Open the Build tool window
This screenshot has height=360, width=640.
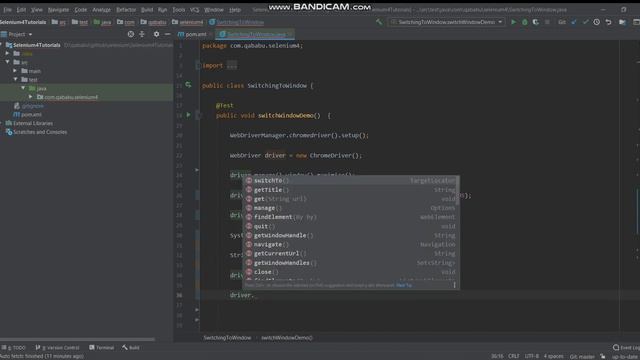(131, 347)
